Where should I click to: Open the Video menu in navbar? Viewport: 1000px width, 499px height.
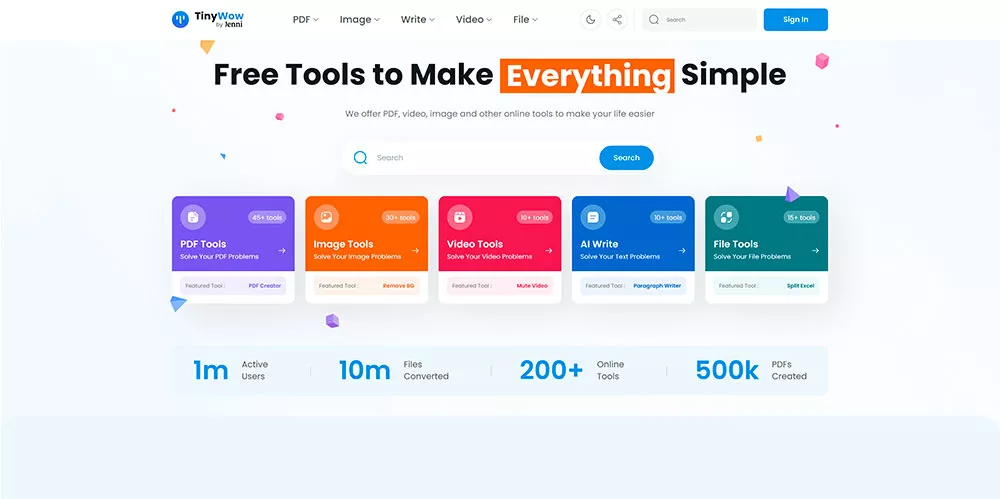(x=474, y=20)
